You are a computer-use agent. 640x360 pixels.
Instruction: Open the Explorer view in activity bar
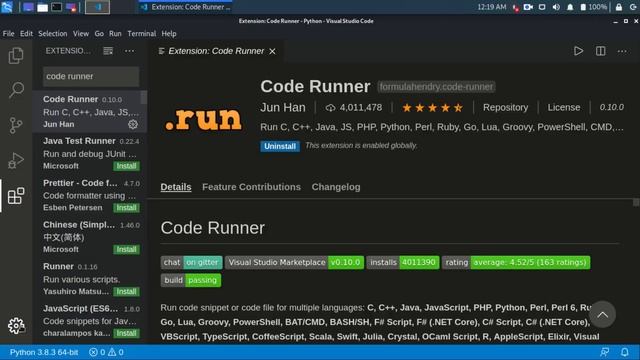pos(16,56)
